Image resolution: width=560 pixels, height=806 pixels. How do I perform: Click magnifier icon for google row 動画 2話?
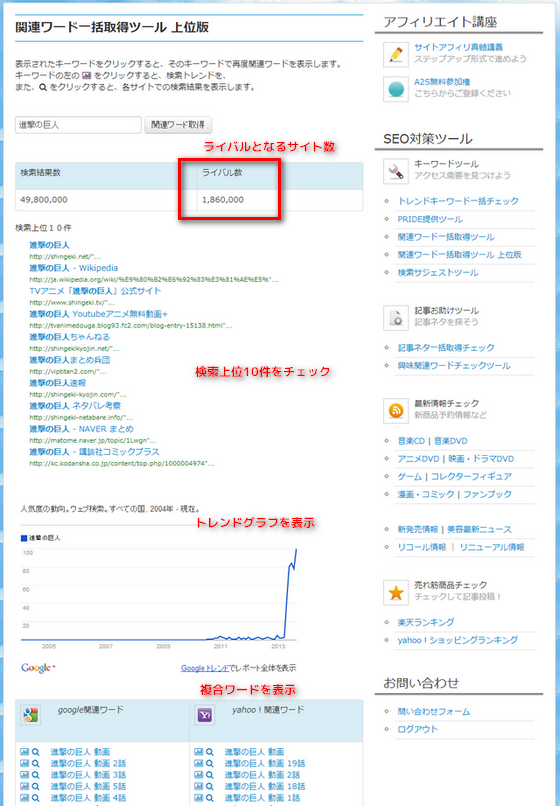[x=35, y=764]
